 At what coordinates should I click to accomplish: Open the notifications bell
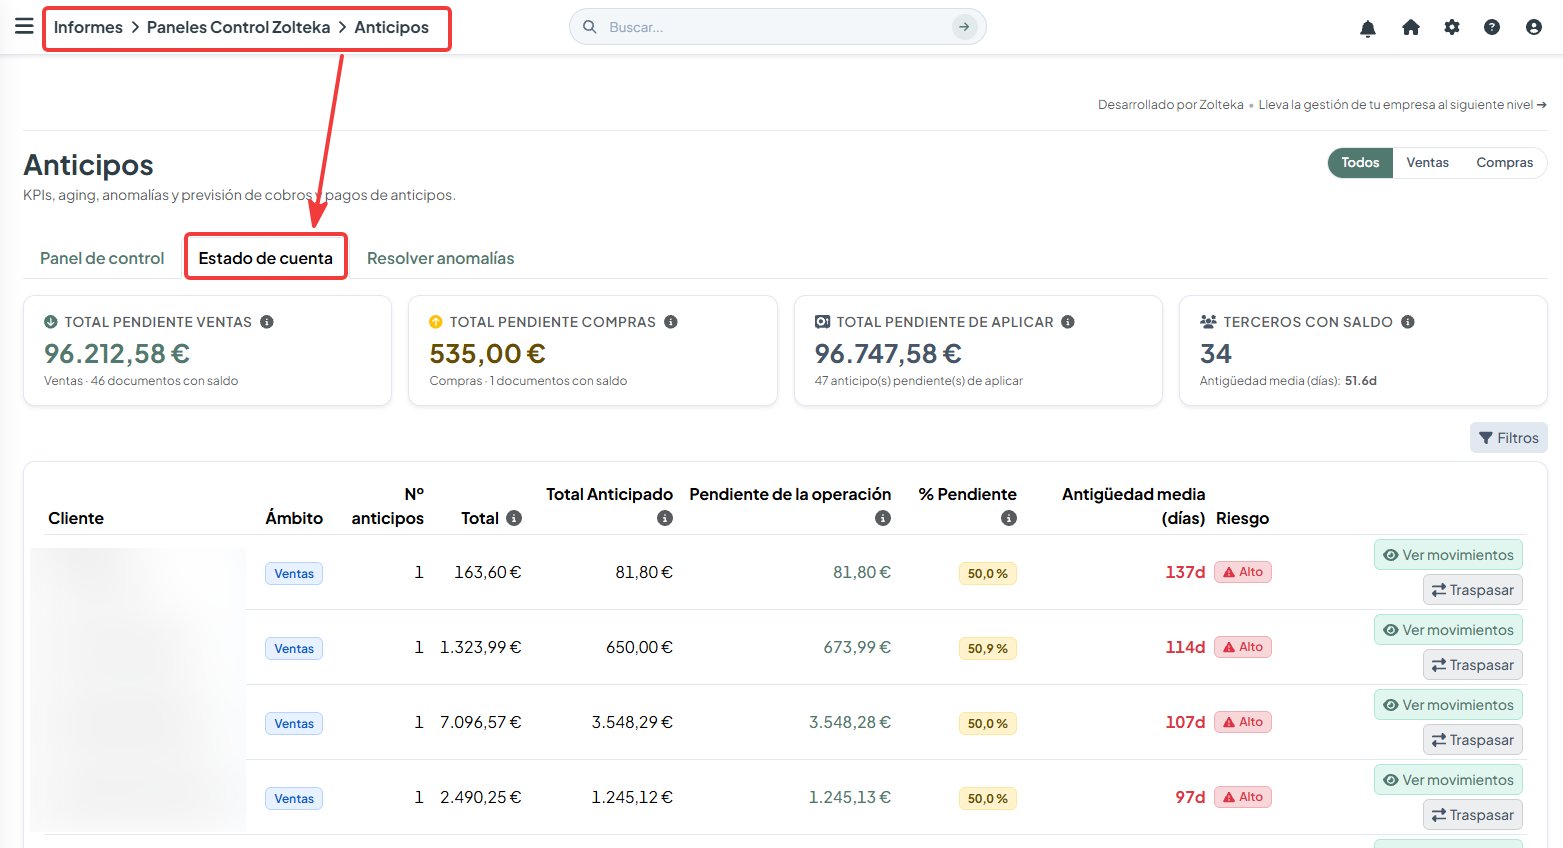point(1368,28)
